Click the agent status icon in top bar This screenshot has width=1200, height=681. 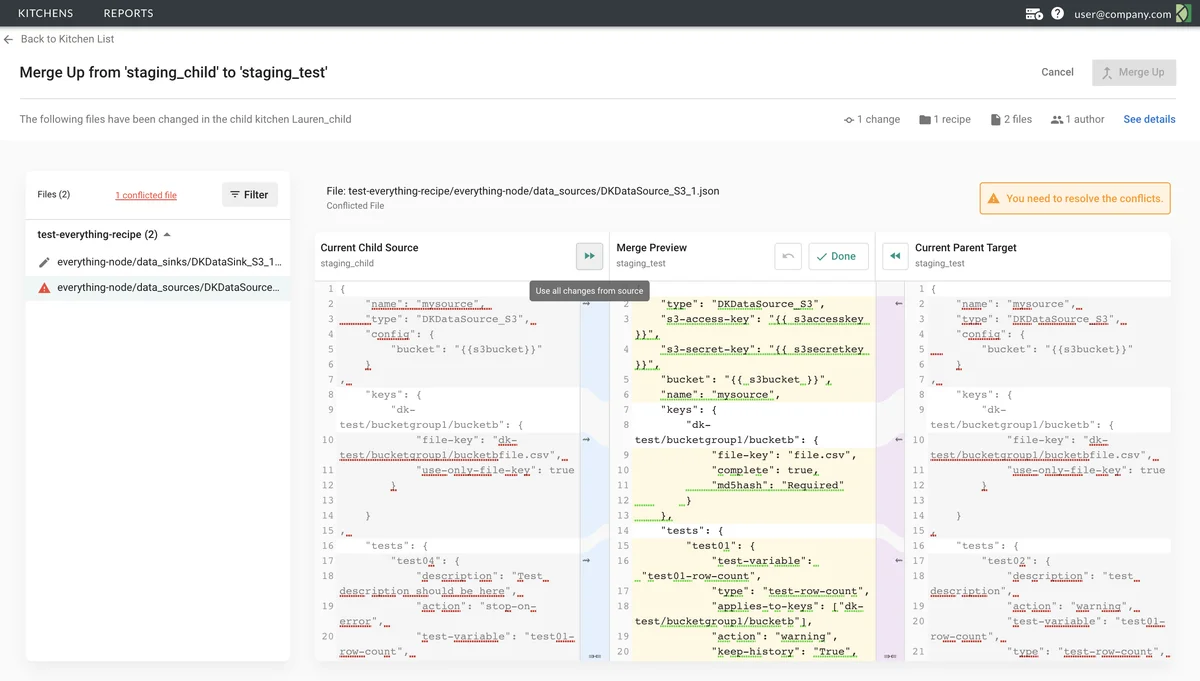coord(1034,14)
